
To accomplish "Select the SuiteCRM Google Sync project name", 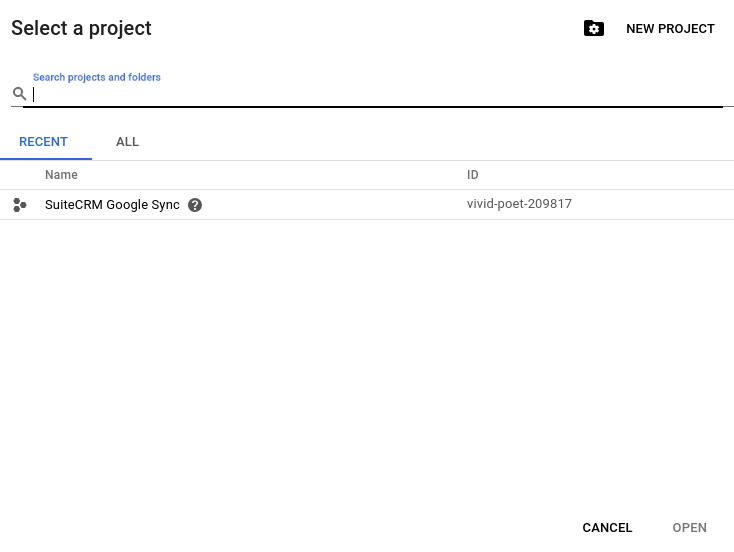I will tap(112, 205).
